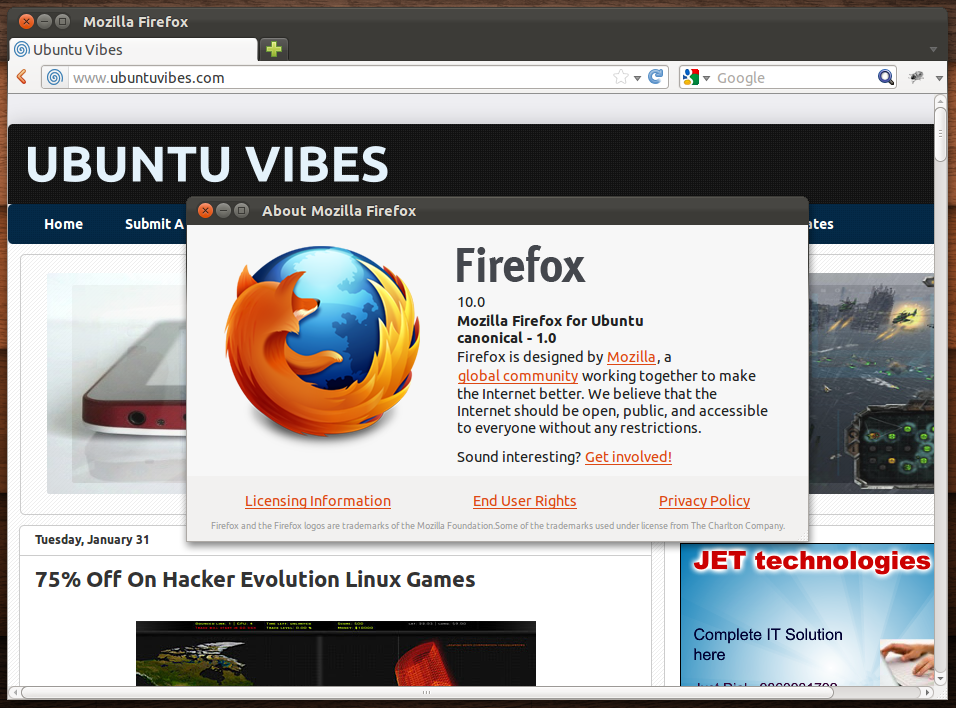
Task: Bookmark this page with the star icon
Action: pyautogui.click(x=621, y=77)
